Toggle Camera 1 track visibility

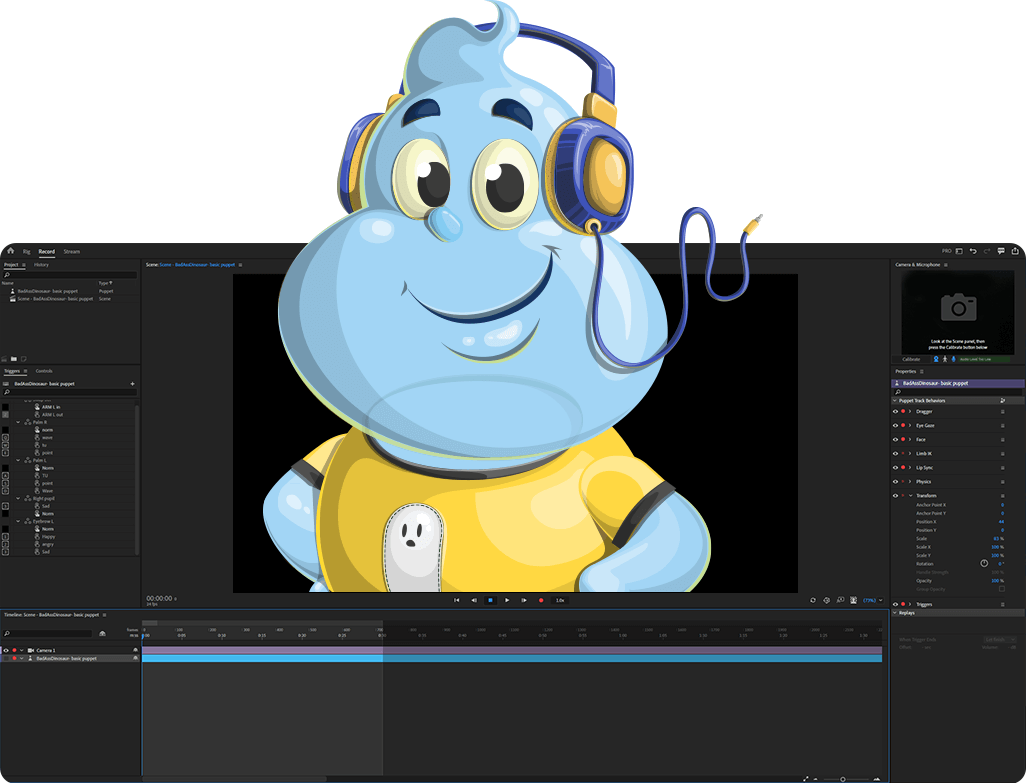[5, 650]
